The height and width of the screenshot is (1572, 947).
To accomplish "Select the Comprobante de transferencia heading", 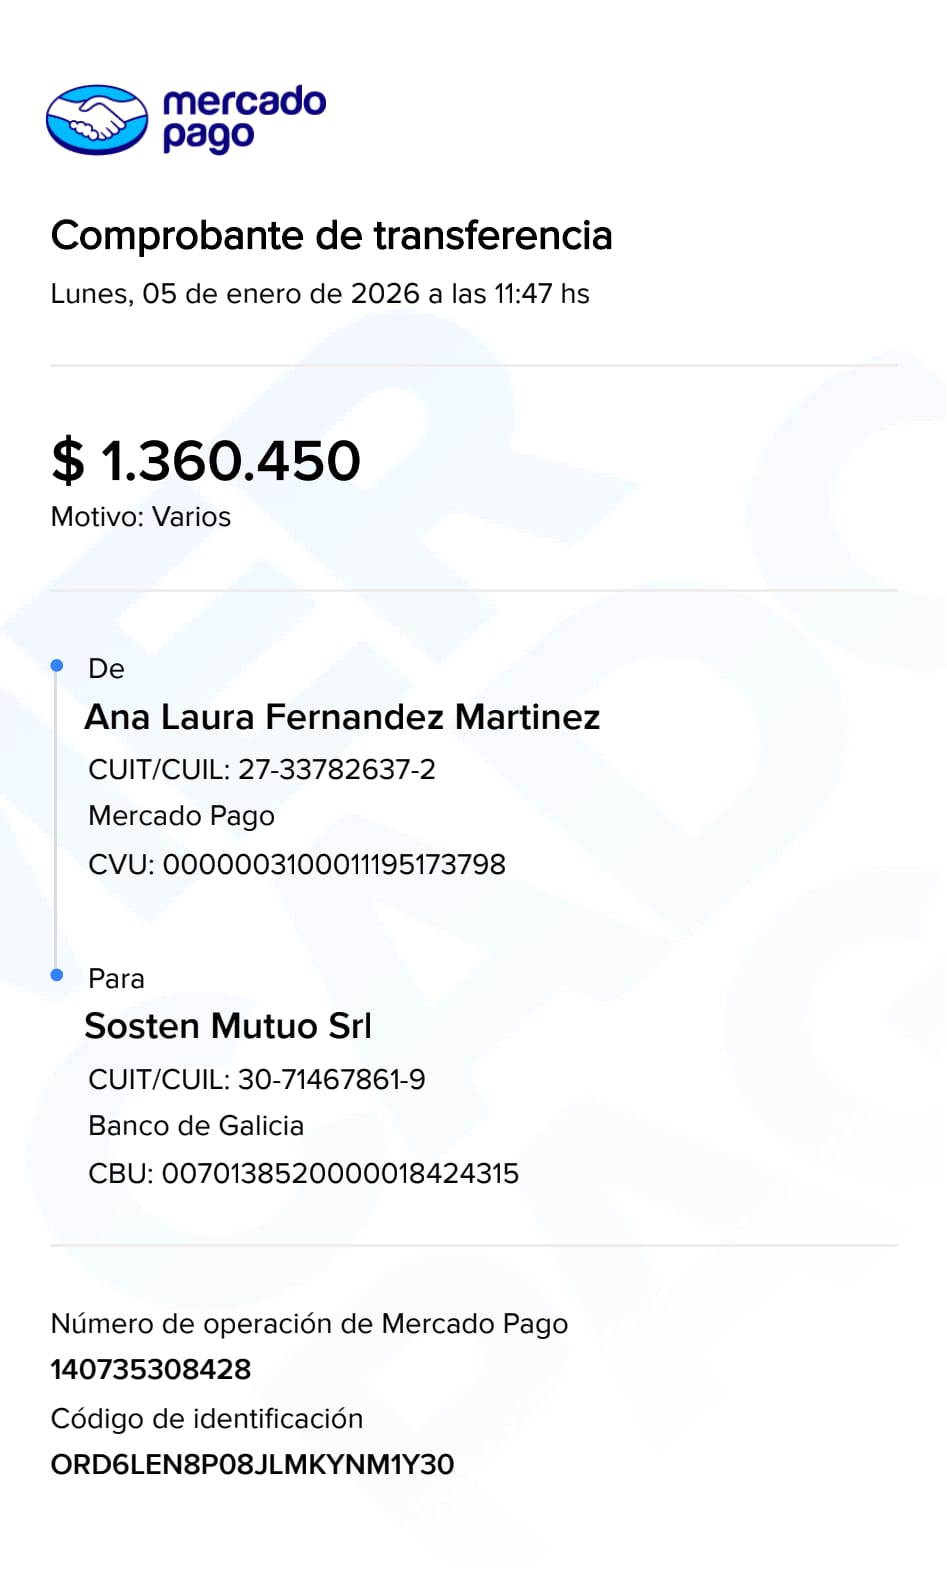I will (x=331, y=236).
